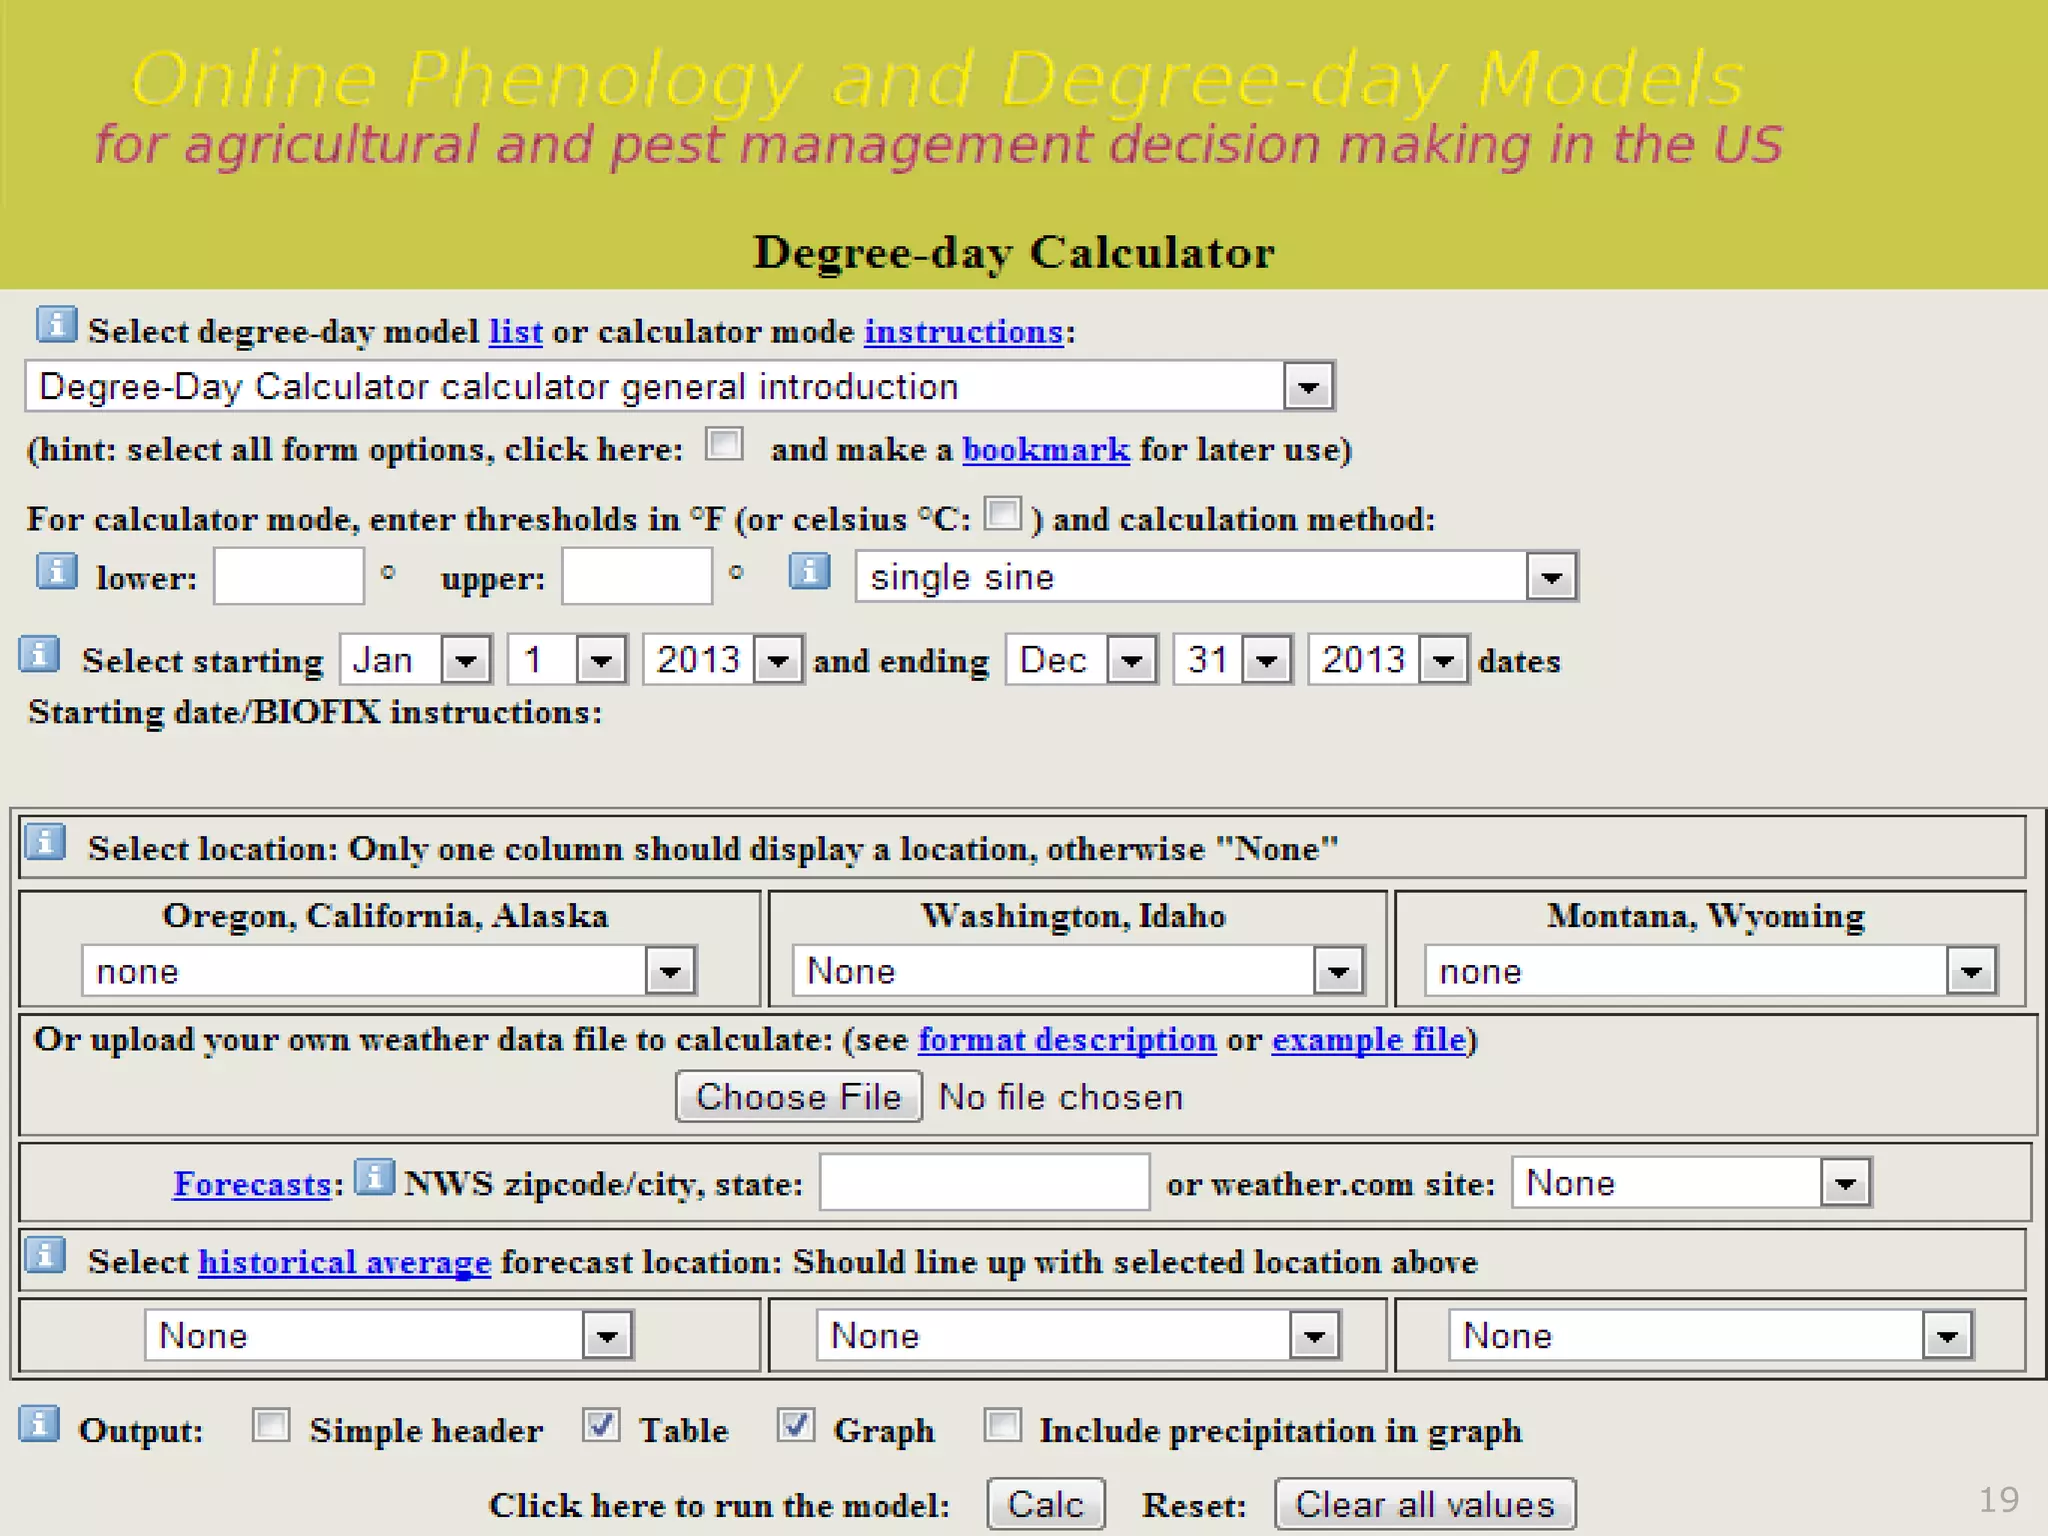Check Include precipitation in graph
This screenshot has height=1536, width=2048.
pyautogui.click(x=1003, y=1426)
